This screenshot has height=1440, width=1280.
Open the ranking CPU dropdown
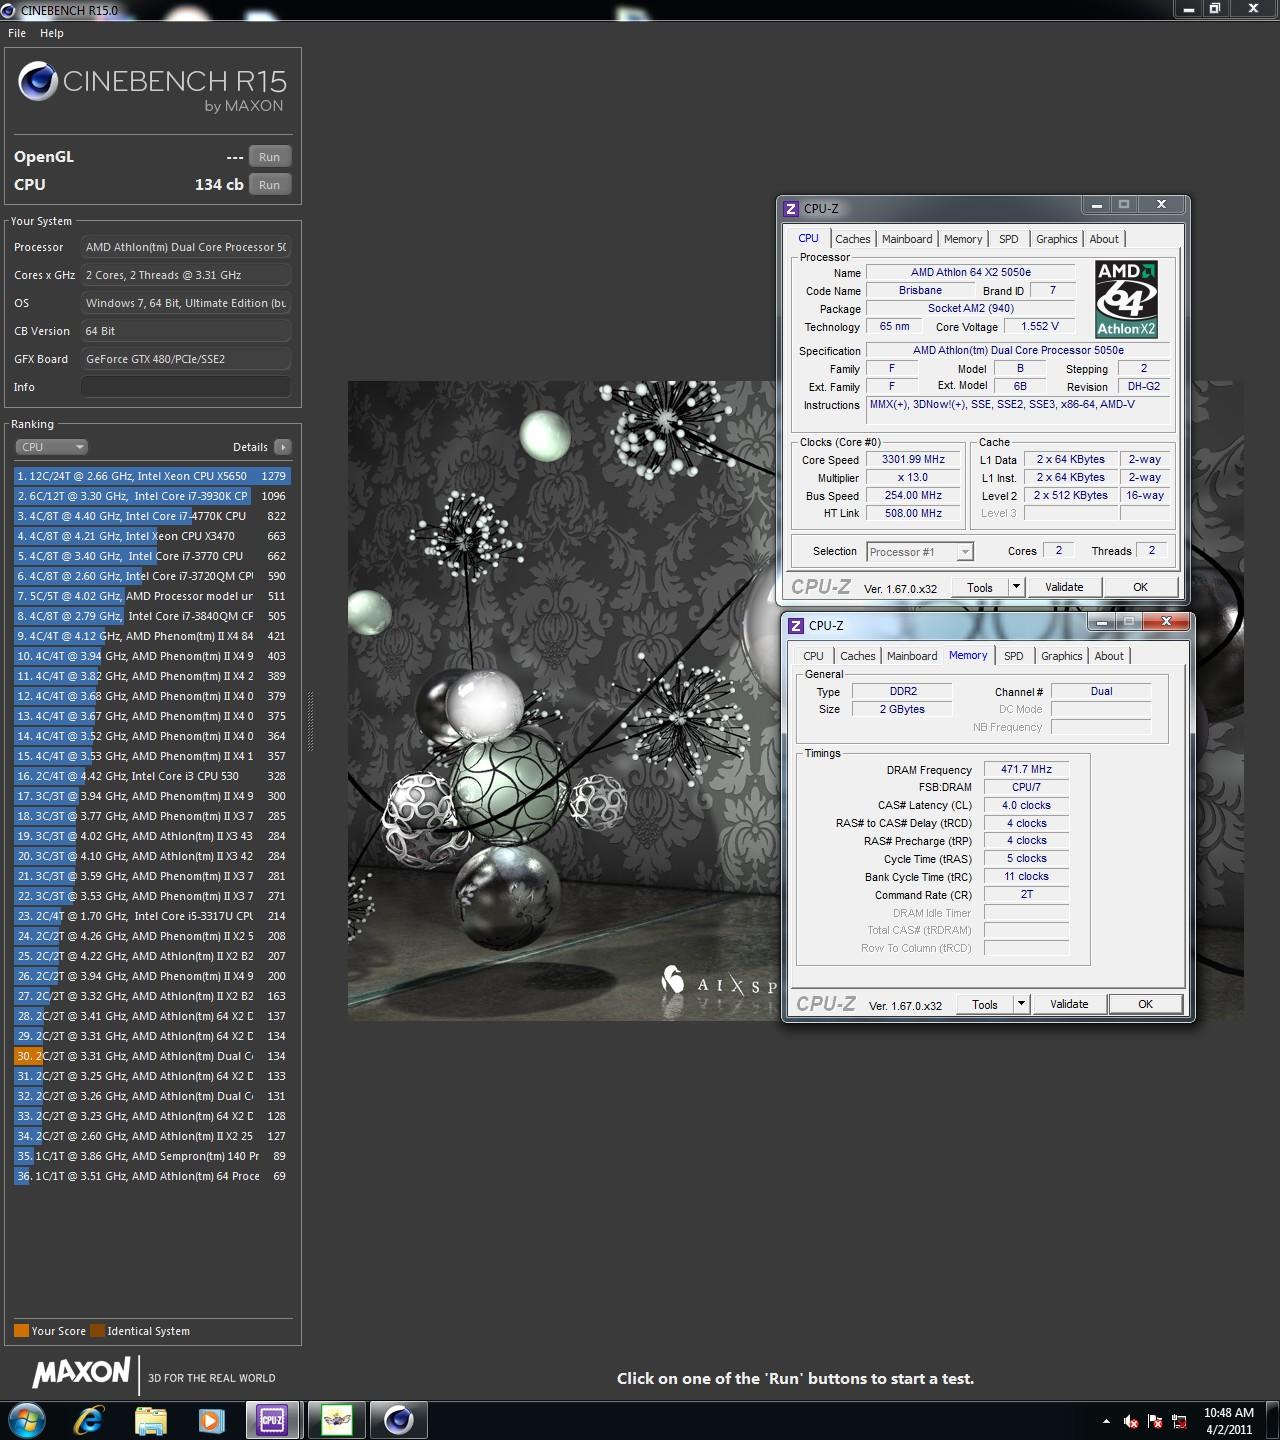(52, 447)
